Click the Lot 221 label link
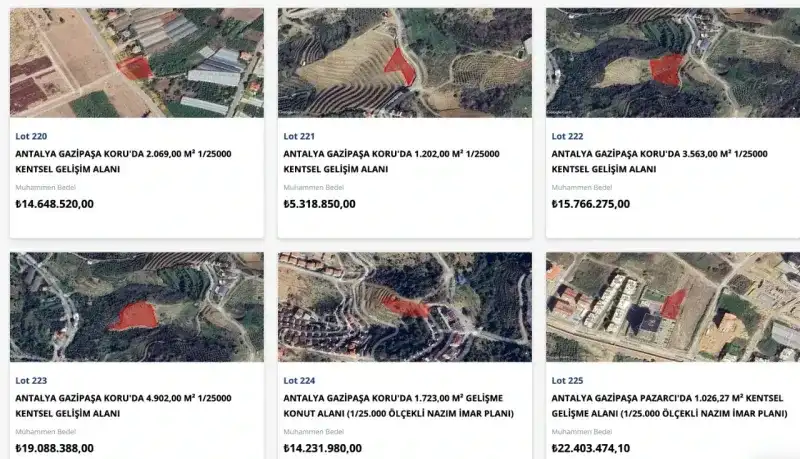Screen dimensions: 800x459 coord(299,136)
